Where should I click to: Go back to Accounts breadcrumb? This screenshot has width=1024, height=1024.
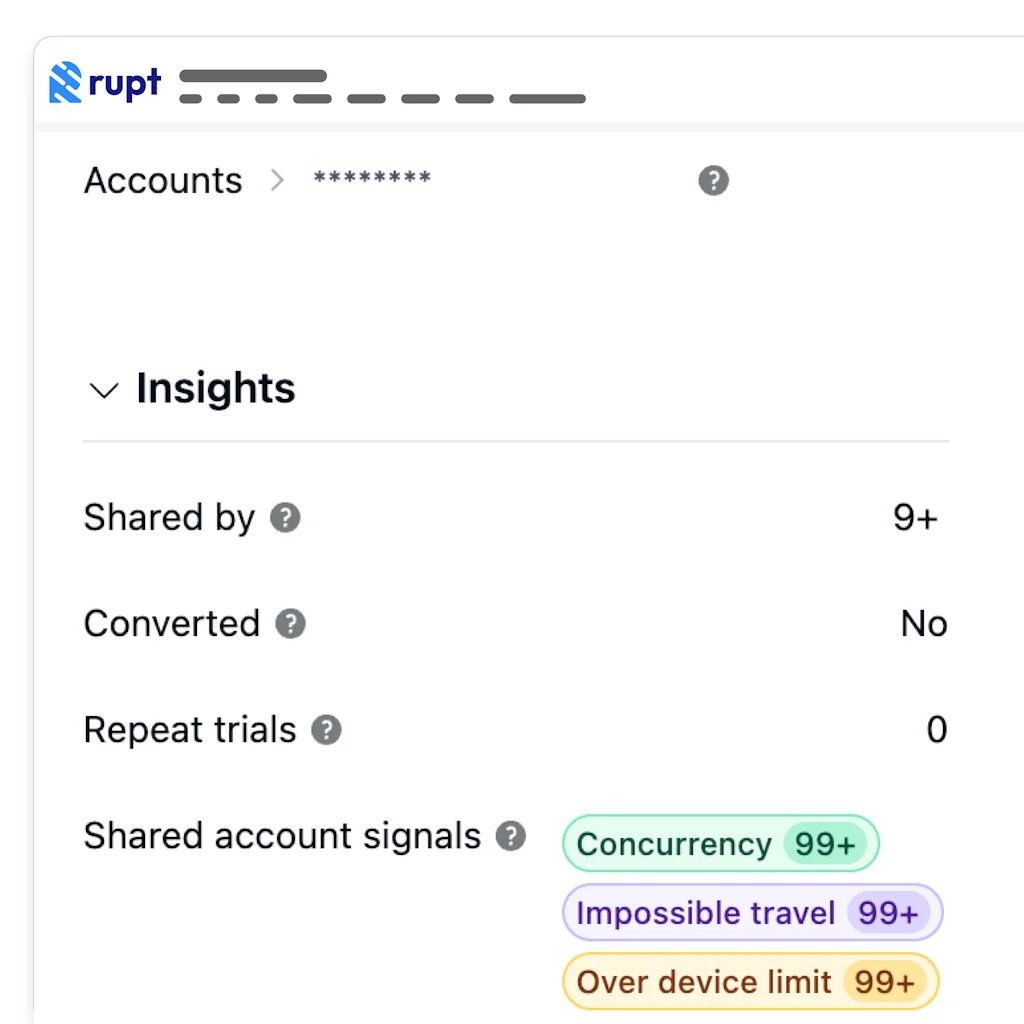163,181
